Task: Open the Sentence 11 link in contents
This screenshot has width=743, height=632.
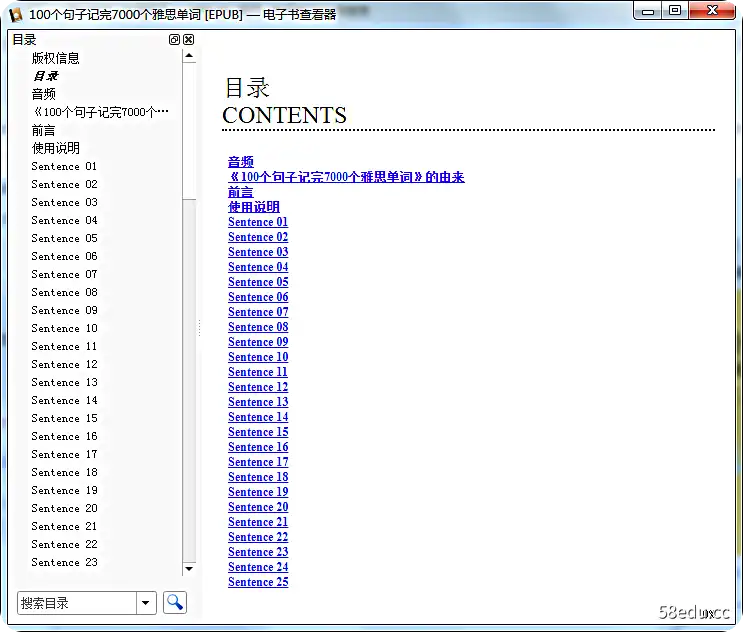Action: [x=258, y=372]
